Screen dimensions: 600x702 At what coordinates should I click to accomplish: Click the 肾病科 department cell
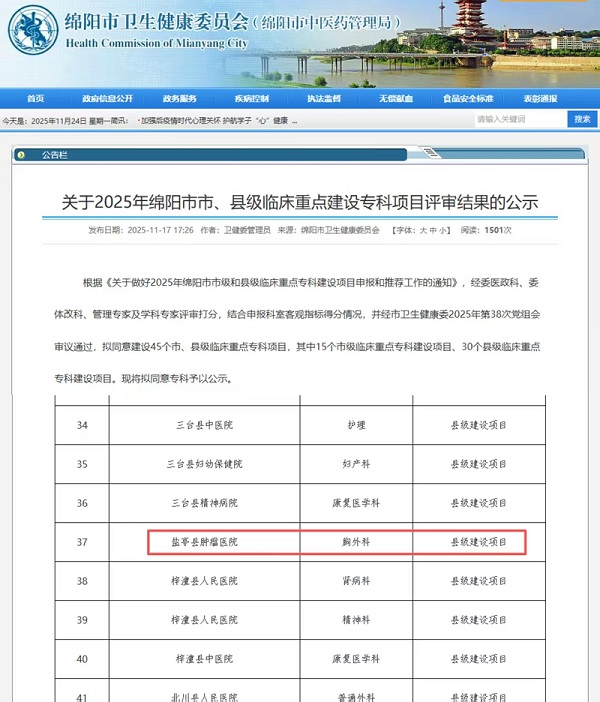[356, 581]
